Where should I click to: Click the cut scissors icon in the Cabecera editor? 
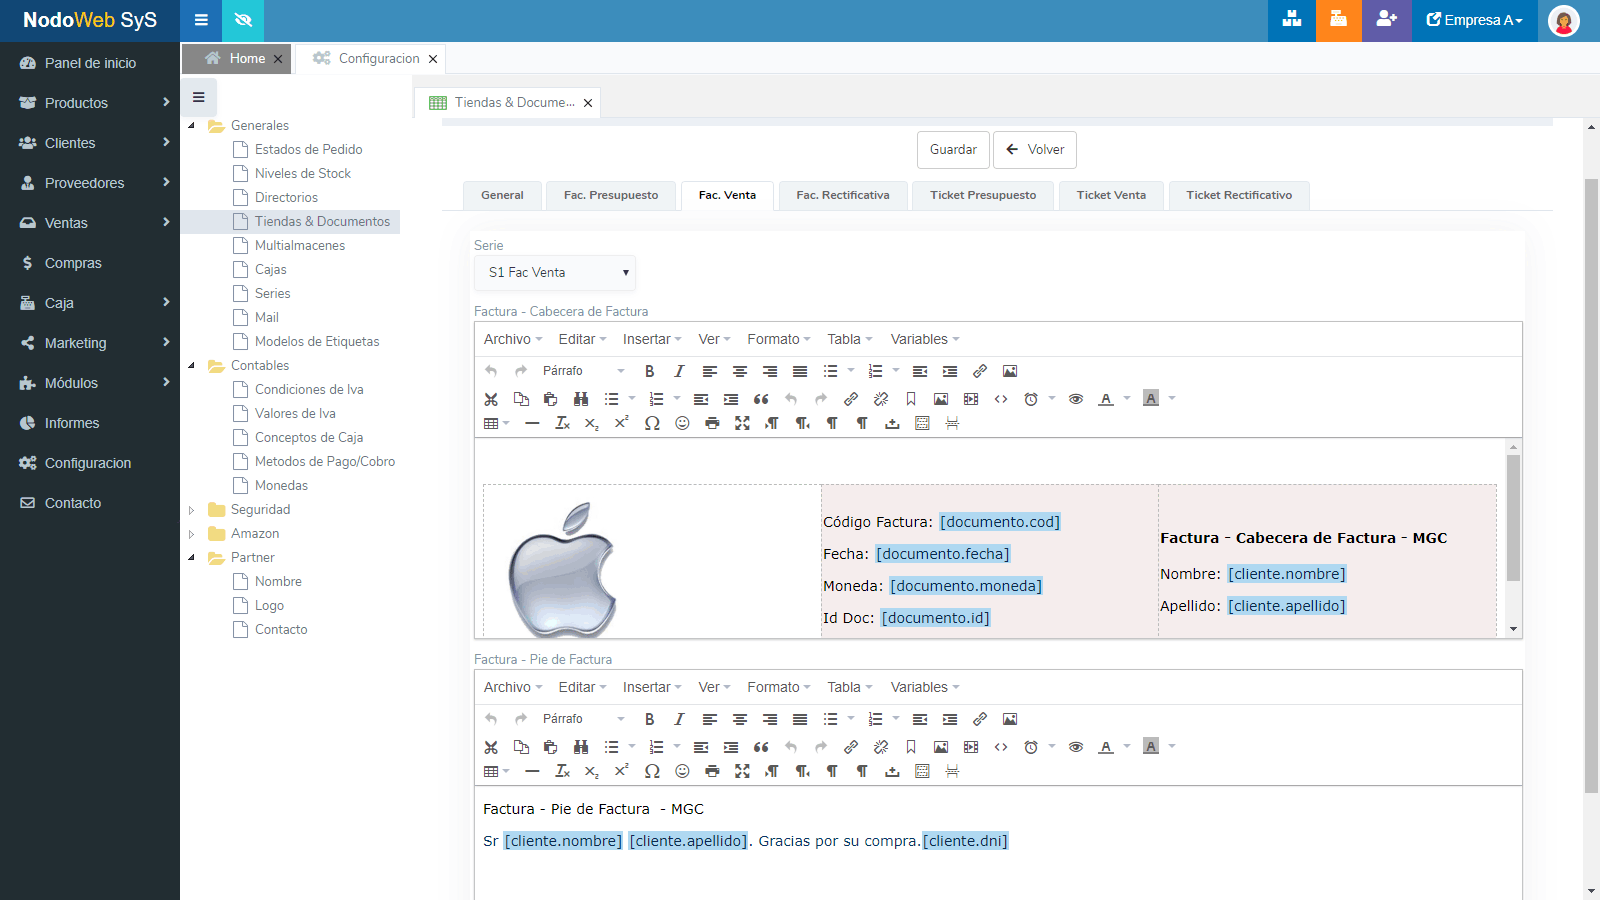[491, 399]
